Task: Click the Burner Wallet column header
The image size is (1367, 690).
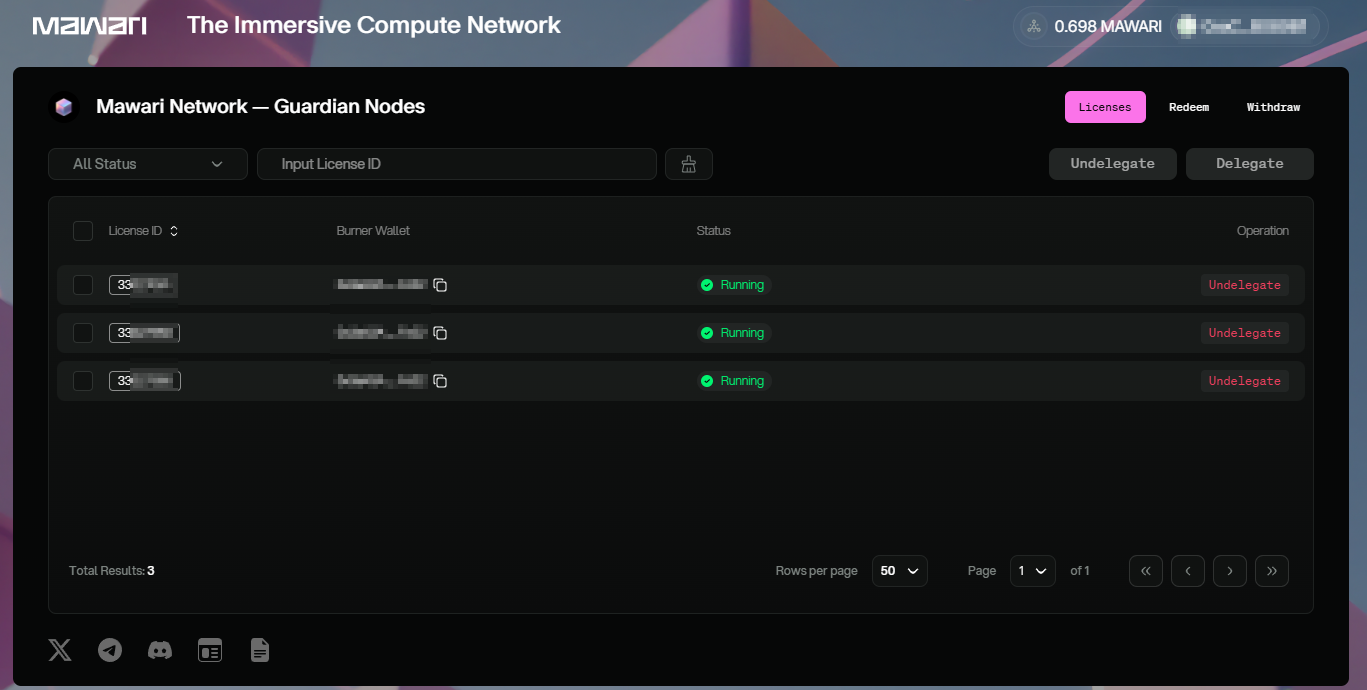Action: tap(373, 231)
